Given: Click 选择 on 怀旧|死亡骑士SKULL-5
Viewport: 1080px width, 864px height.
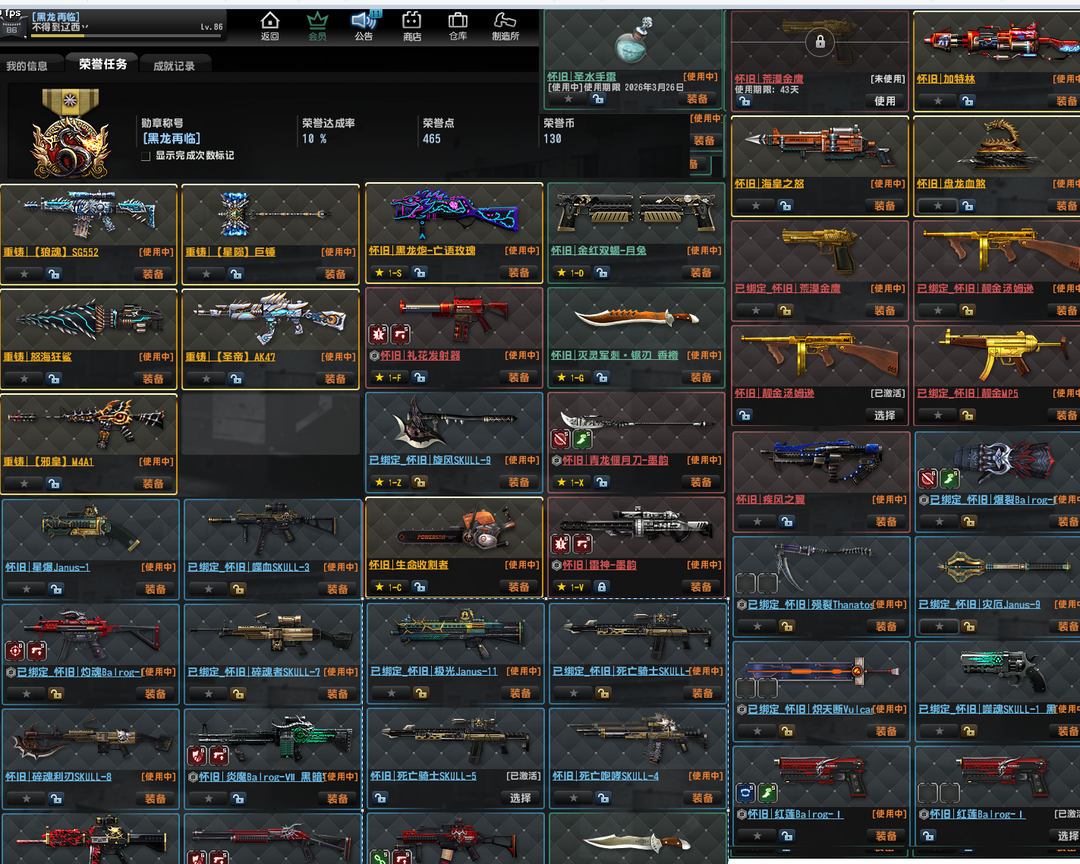Looking at the screenshot, I should [520, 798].
